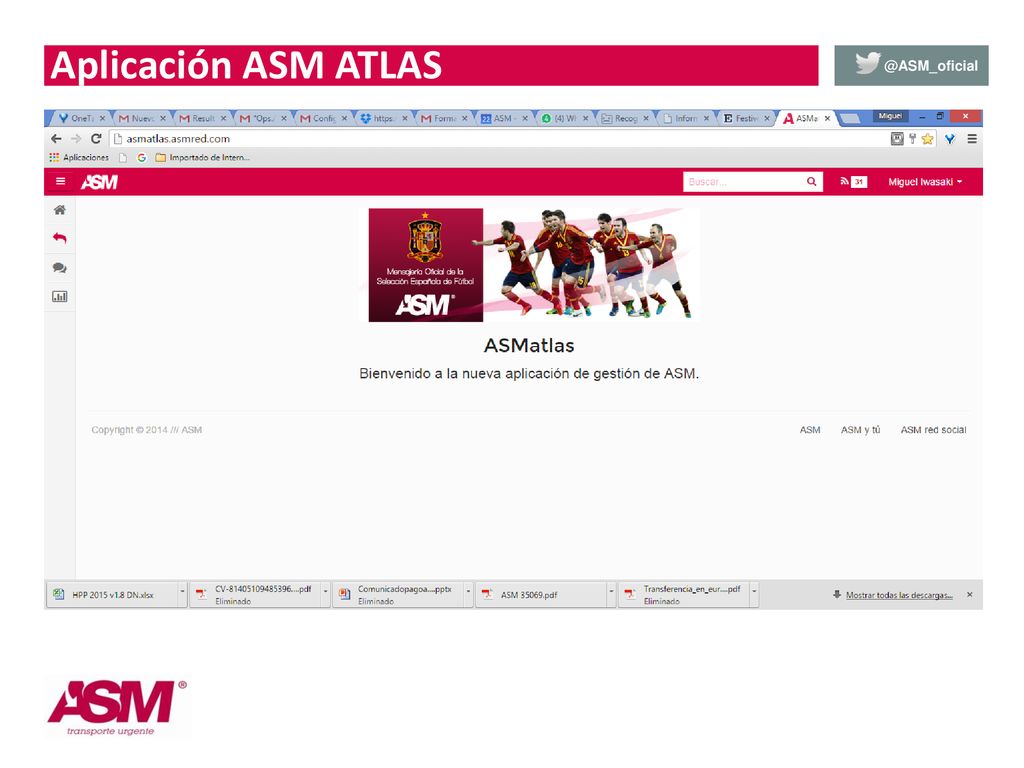1024x768 pixels.
Task: Switch to the OneTi browser tab
Action: 80,118
